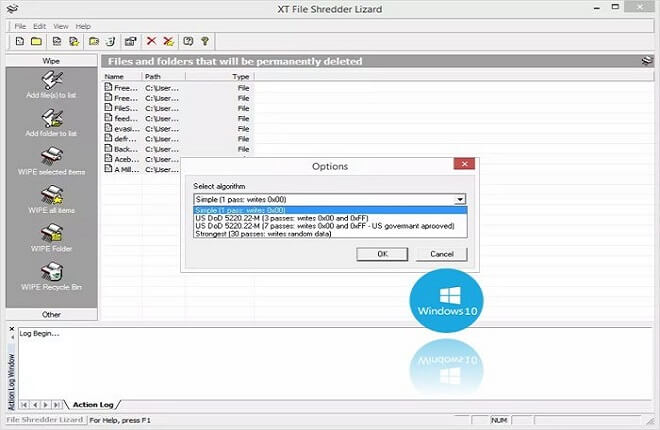Select the Action Log tab
The width and height of the screenshot is (660, 430).
[x=93, y=405]
